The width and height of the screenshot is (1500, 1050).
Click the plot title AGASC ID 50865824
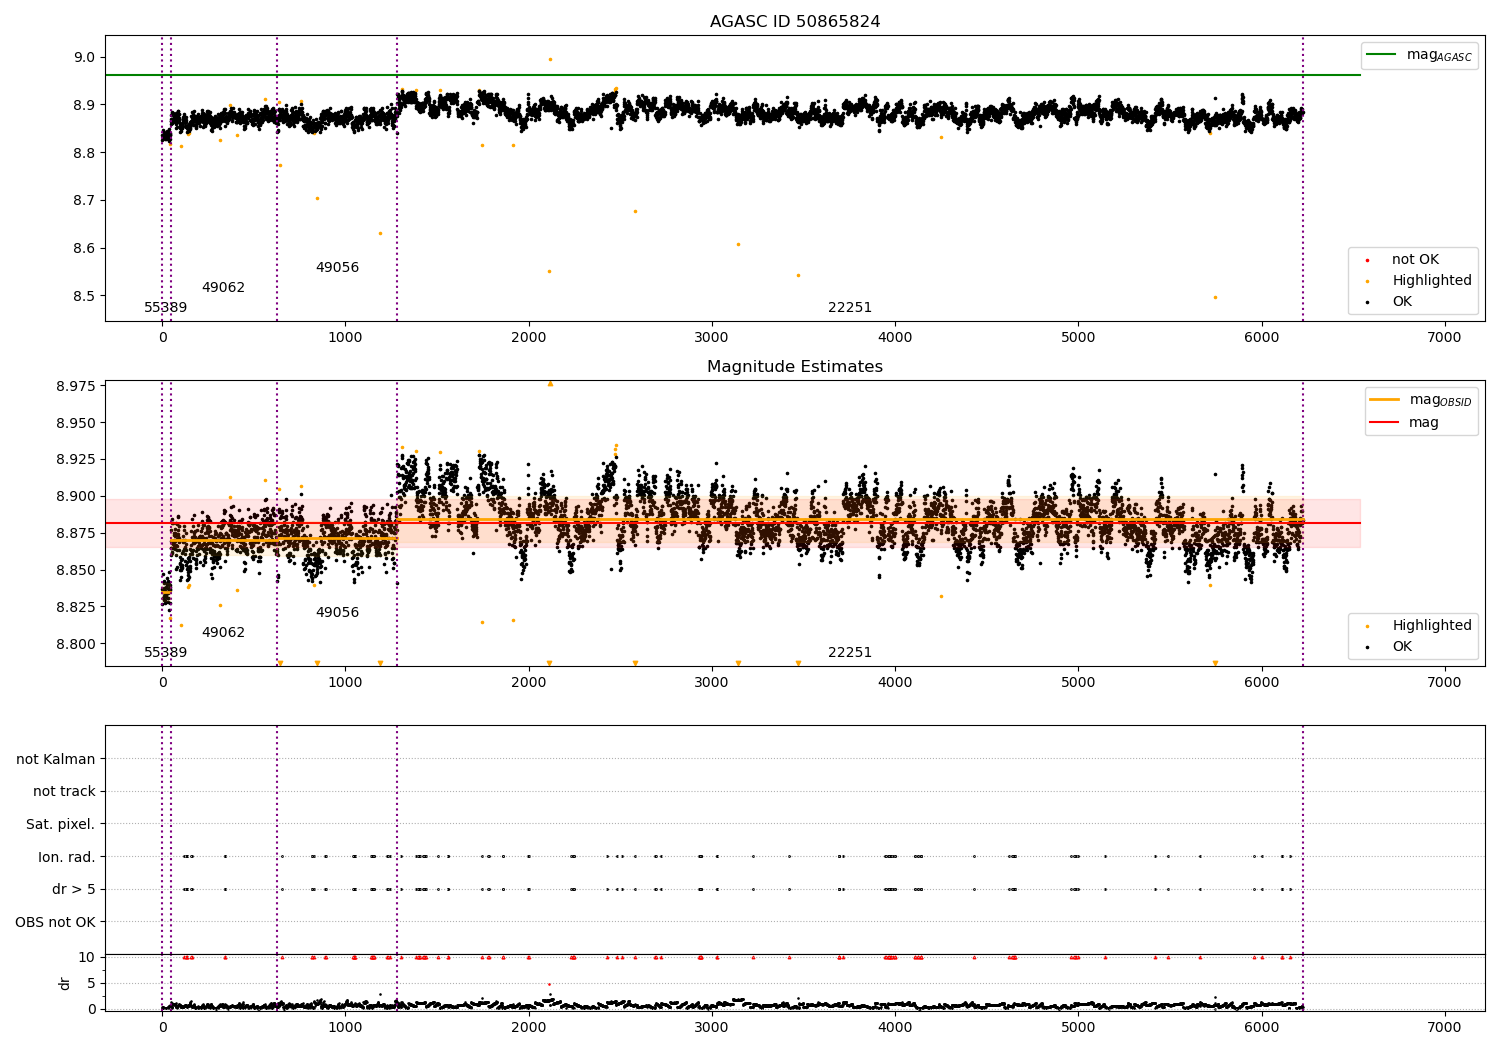[x=795, y=21]
